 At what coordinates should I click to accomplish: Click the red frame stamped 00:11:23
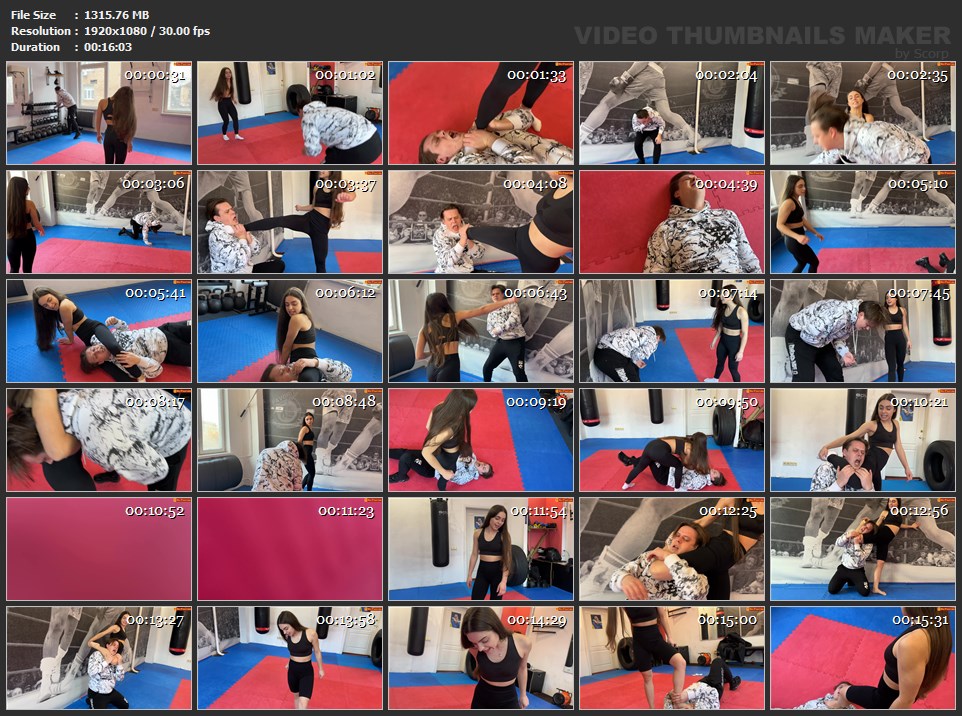pyautogui.click(x=290, y=549)
